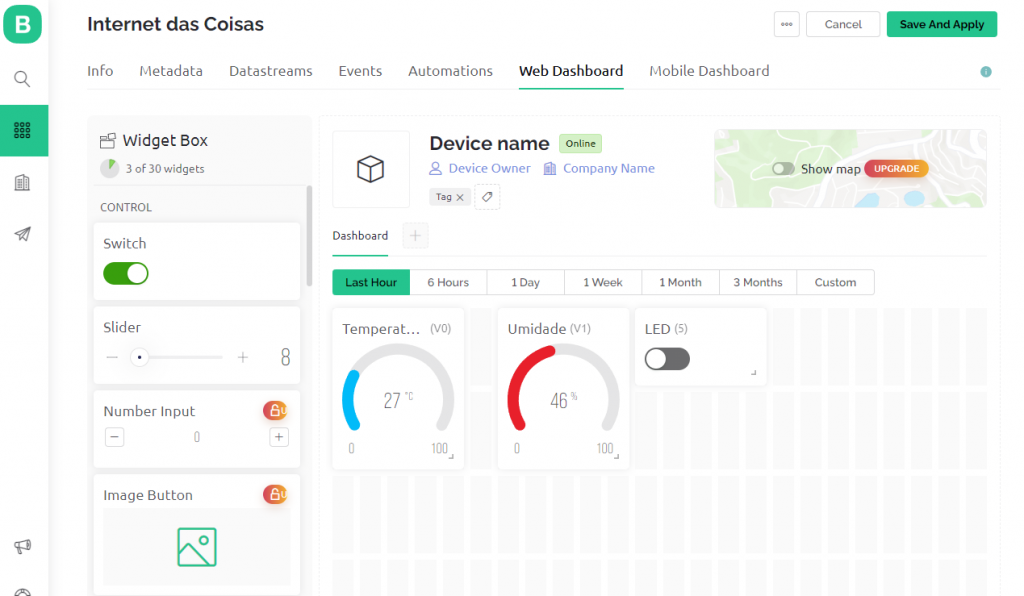Click the Device Owner person icon
Viewport: 1024px width, 596px height.
coord(435,168)
